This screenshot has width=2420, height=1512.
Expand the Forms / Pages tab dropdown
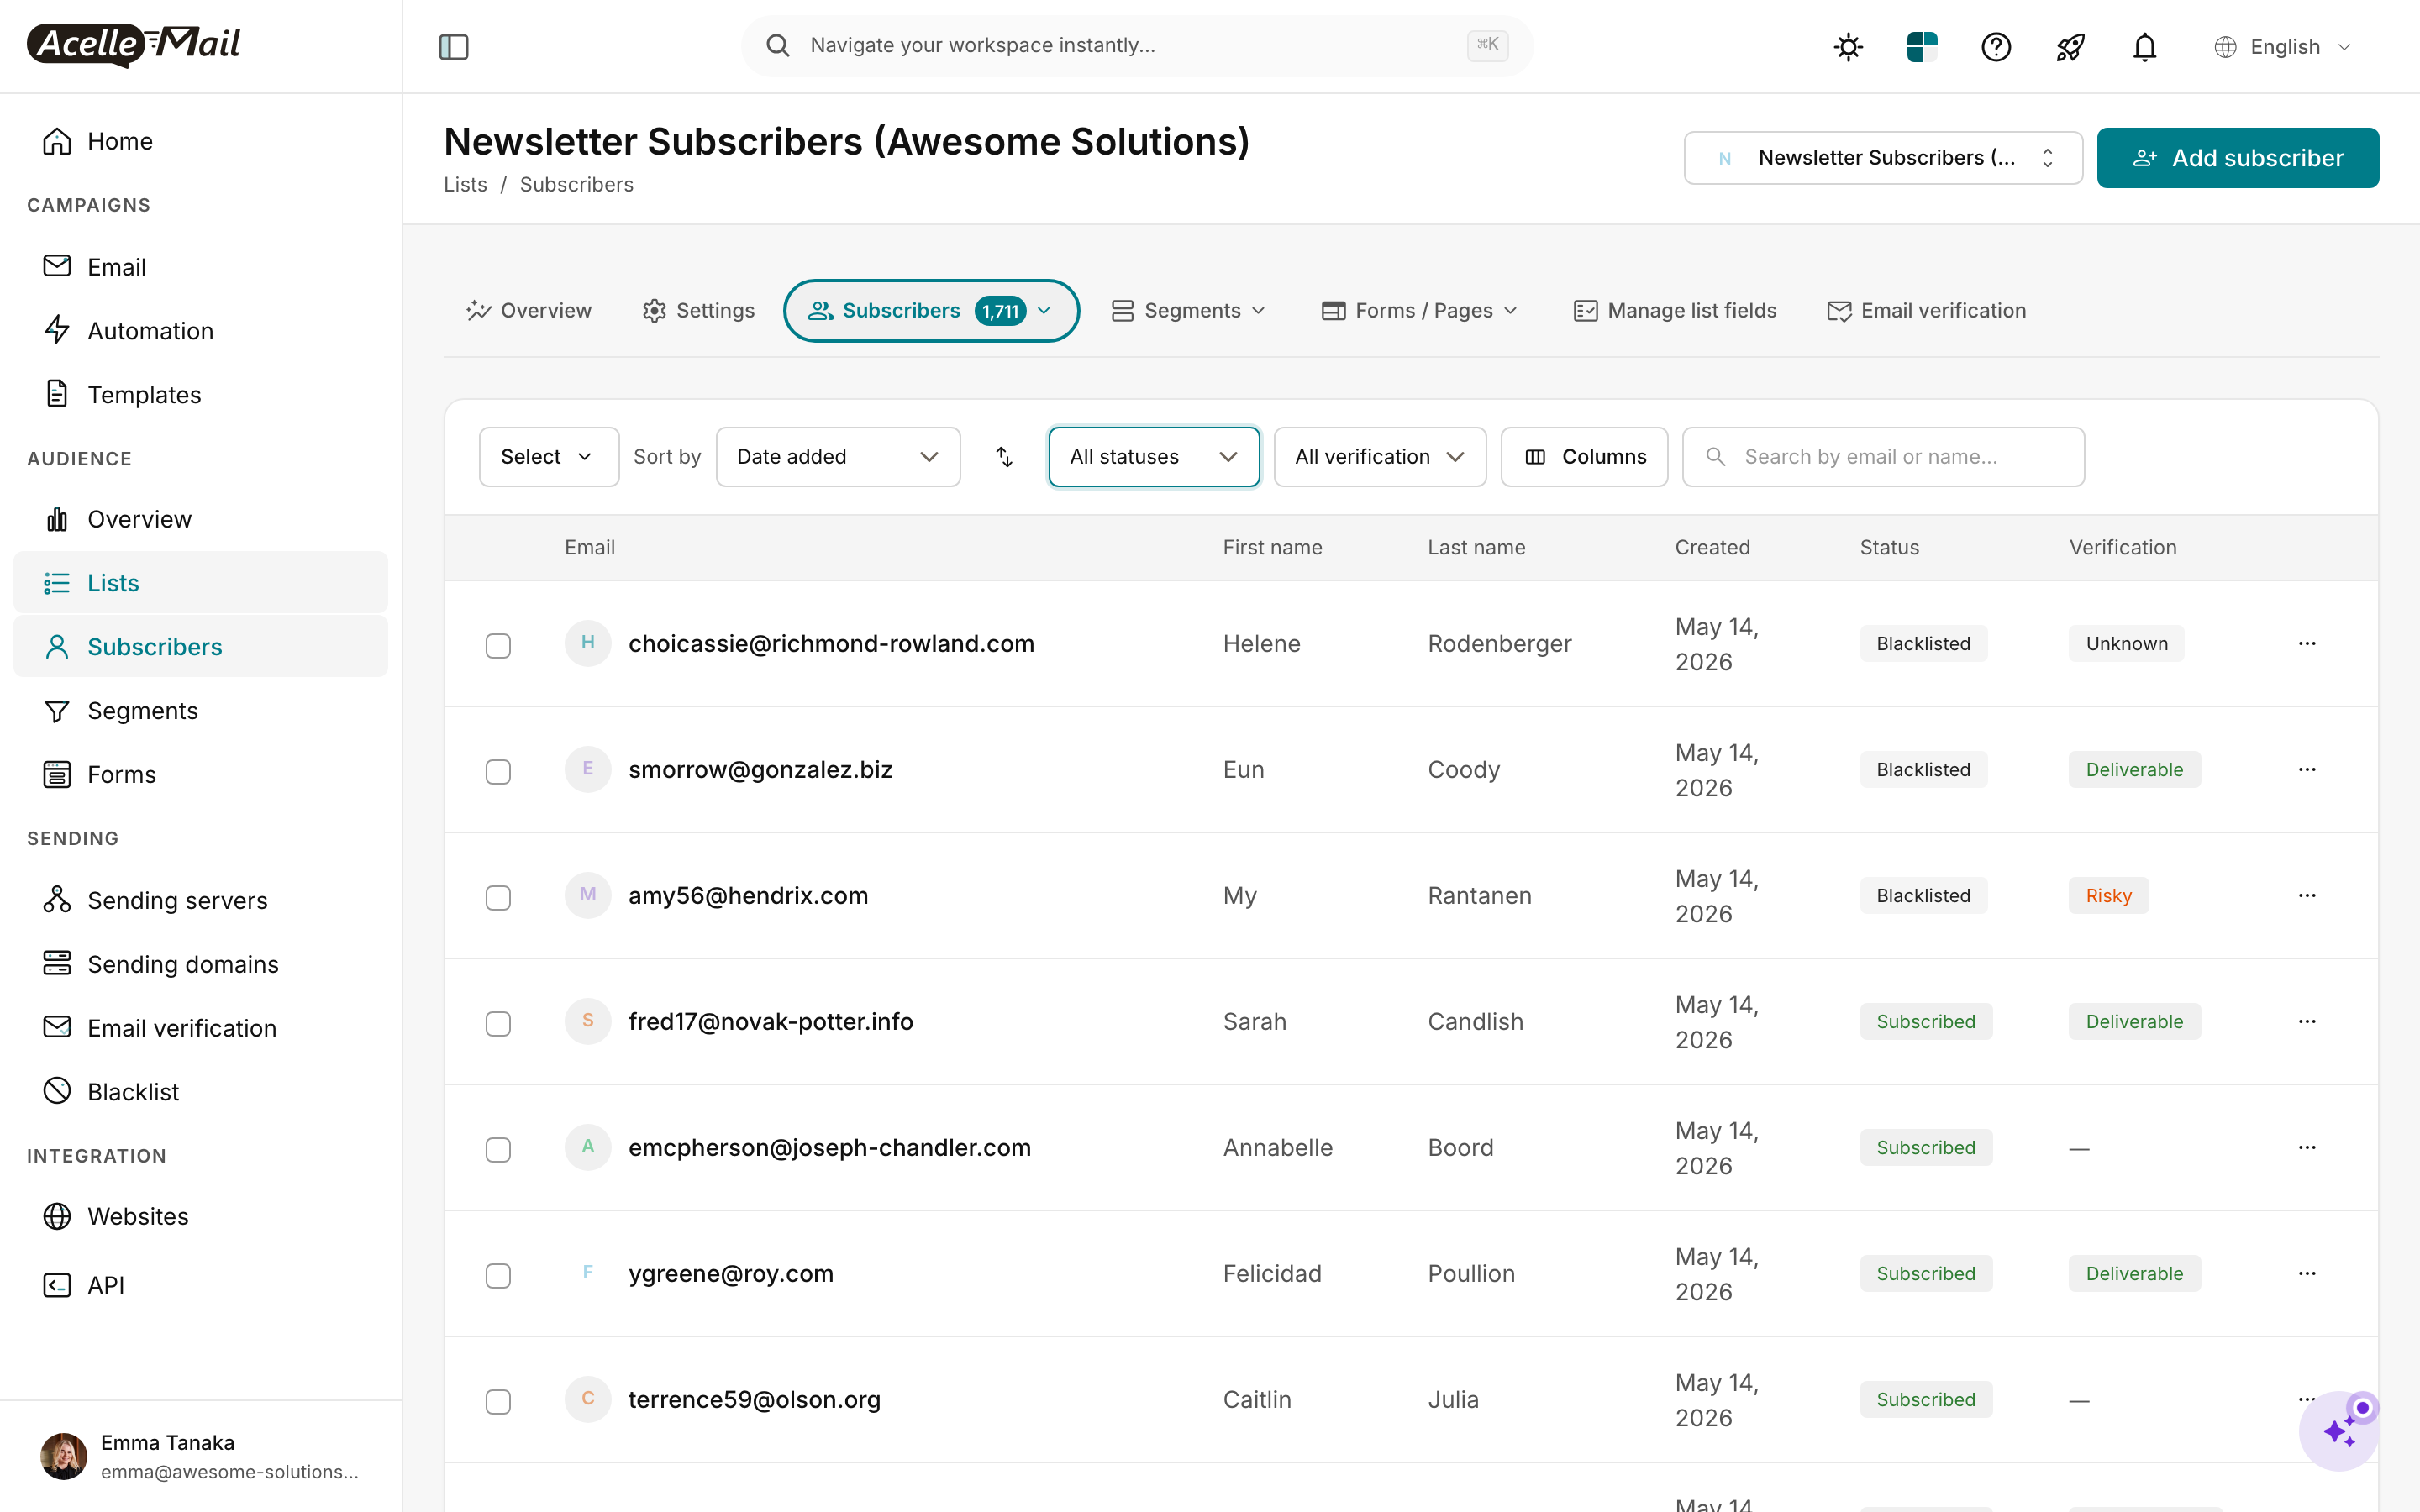pyautogui.click(x=1420, y=311)
